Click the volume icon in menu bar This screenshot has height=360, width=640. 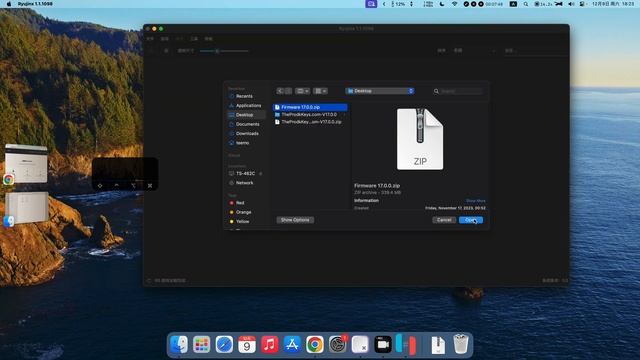point(571,4)
